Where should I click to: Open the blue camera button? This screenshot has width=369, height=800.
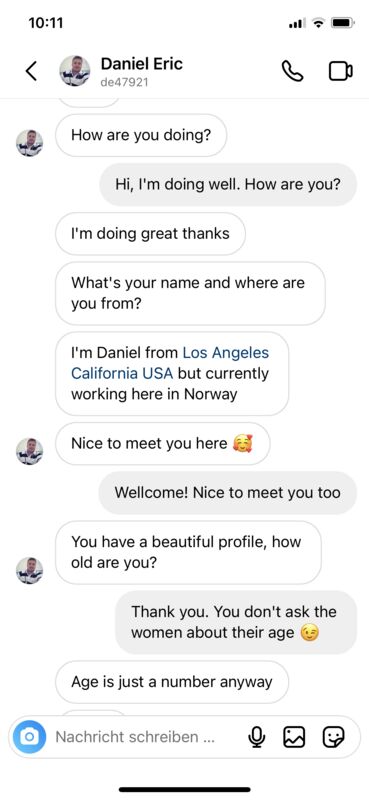pos(30,737)
